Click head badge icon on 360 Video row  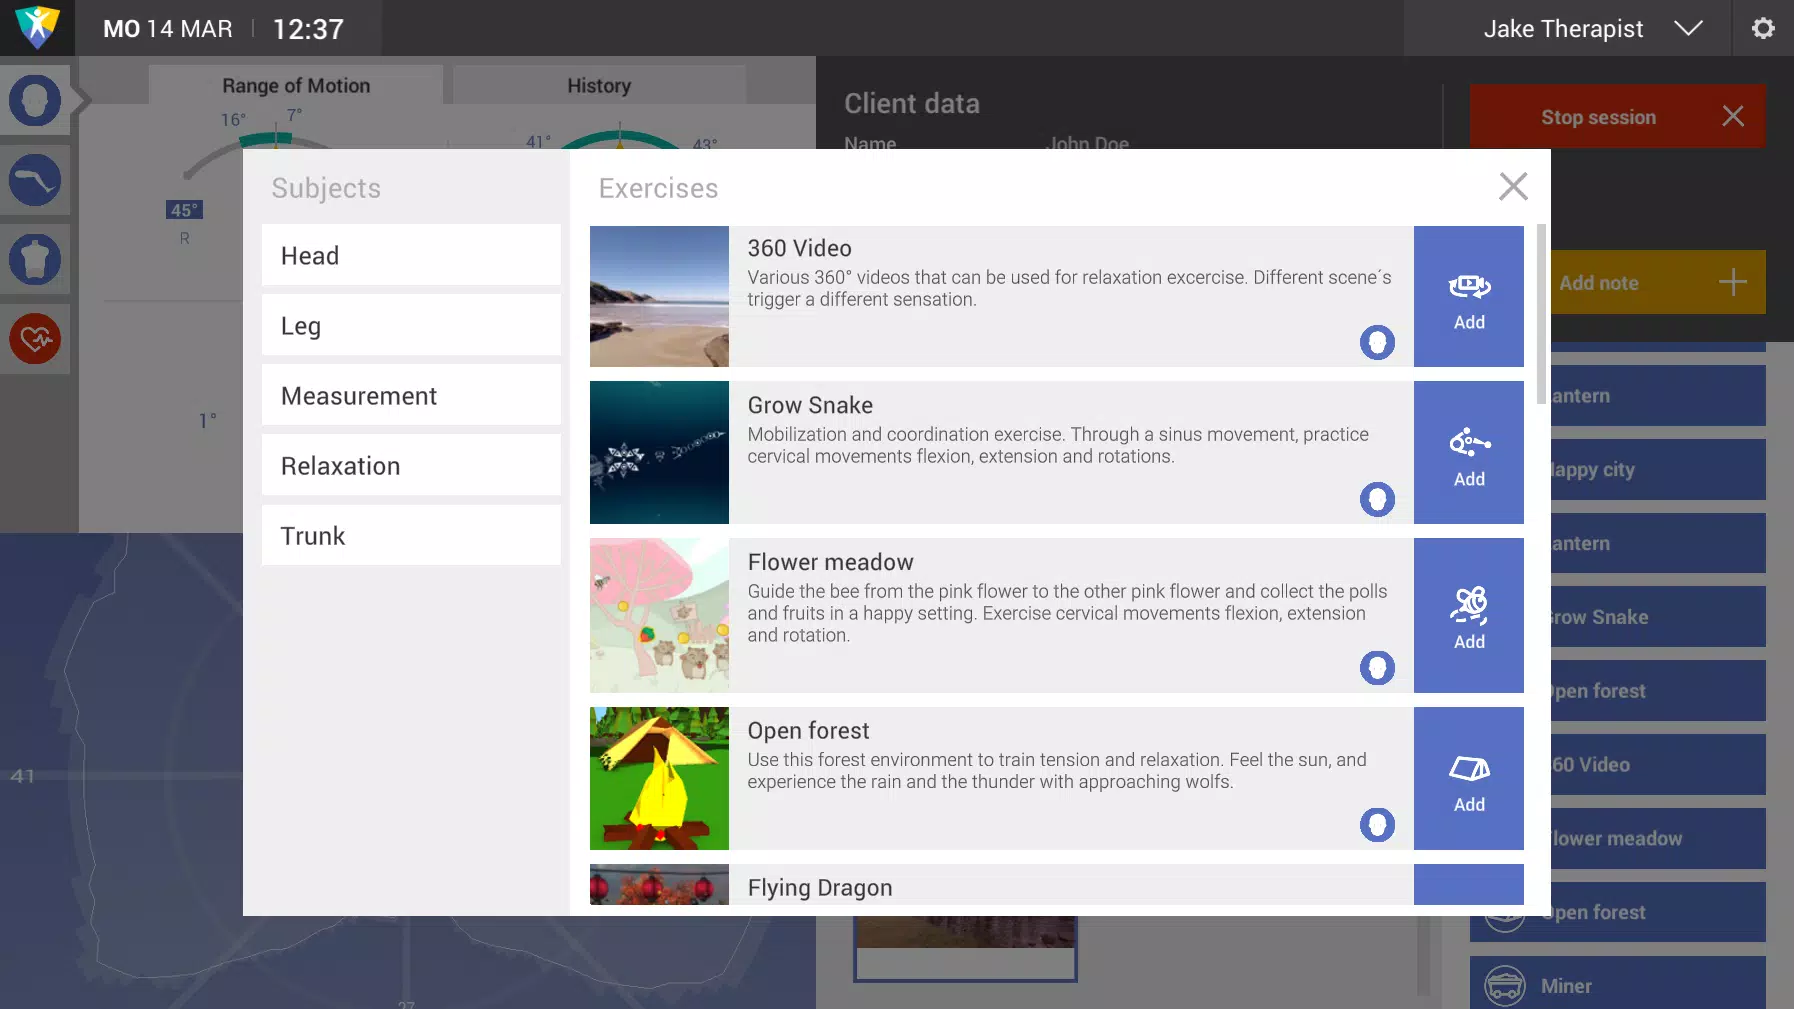click(x=1377, y=343)
